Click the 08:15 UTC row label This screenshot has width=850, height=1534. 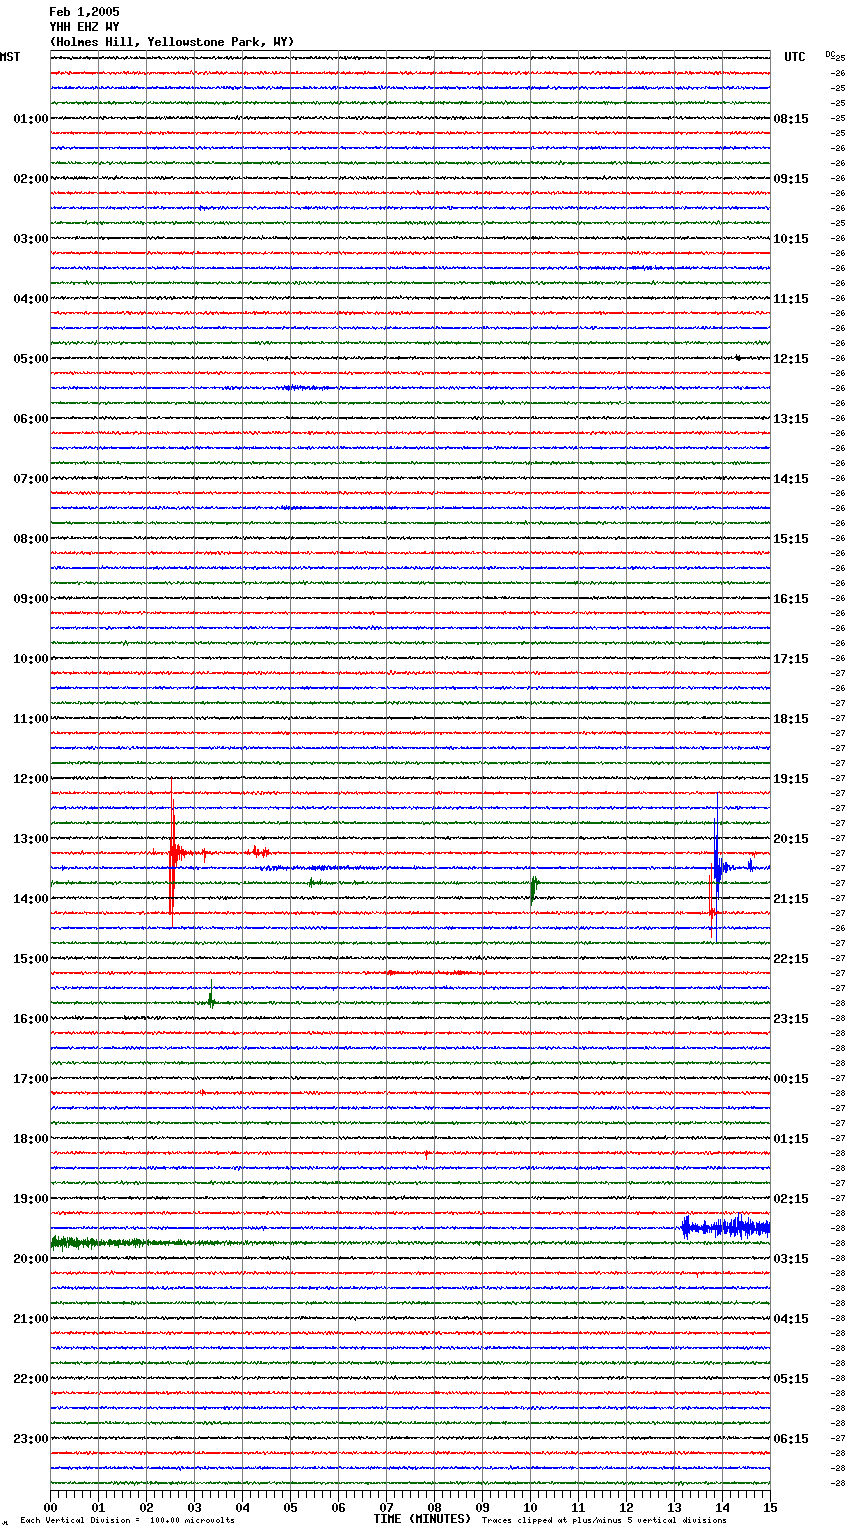pos(791,119)
